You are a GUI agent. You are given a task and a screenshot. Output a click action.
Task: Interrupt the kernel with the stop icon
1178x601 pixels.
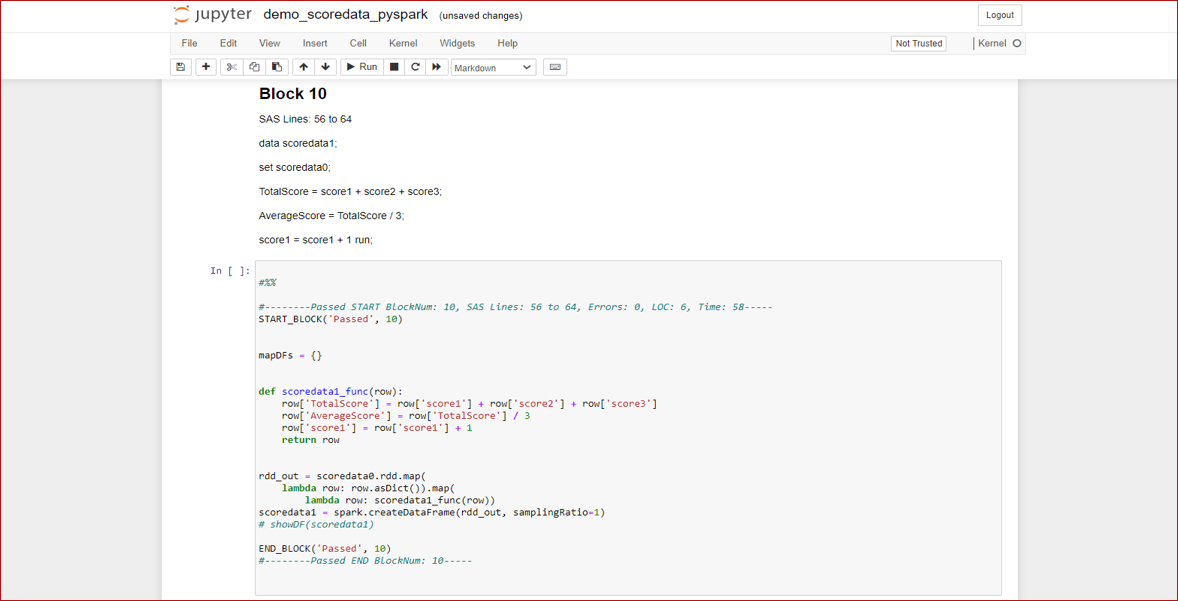(394, 67)
